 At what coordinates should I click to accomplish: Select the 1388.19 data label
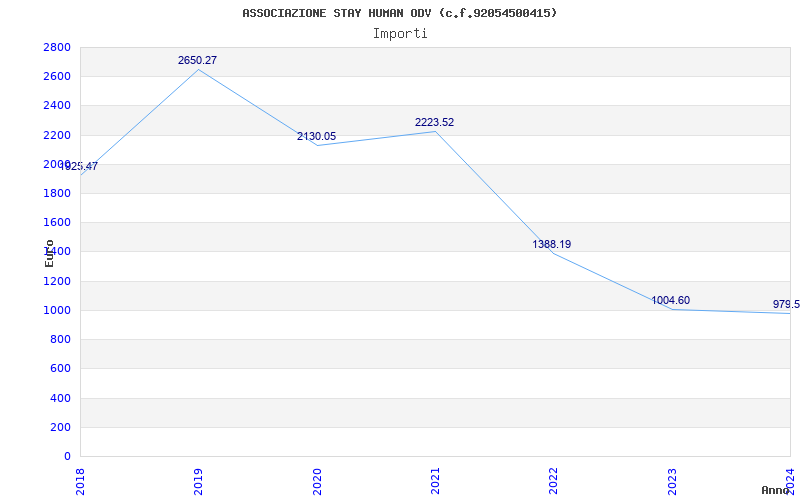[x=552, y=244]
